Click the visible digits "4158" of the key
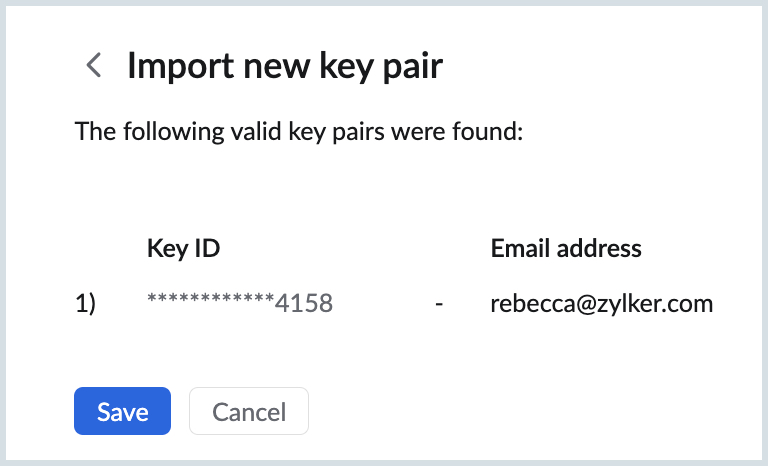This screenshot has height=466, width=768. pos(304,304)
